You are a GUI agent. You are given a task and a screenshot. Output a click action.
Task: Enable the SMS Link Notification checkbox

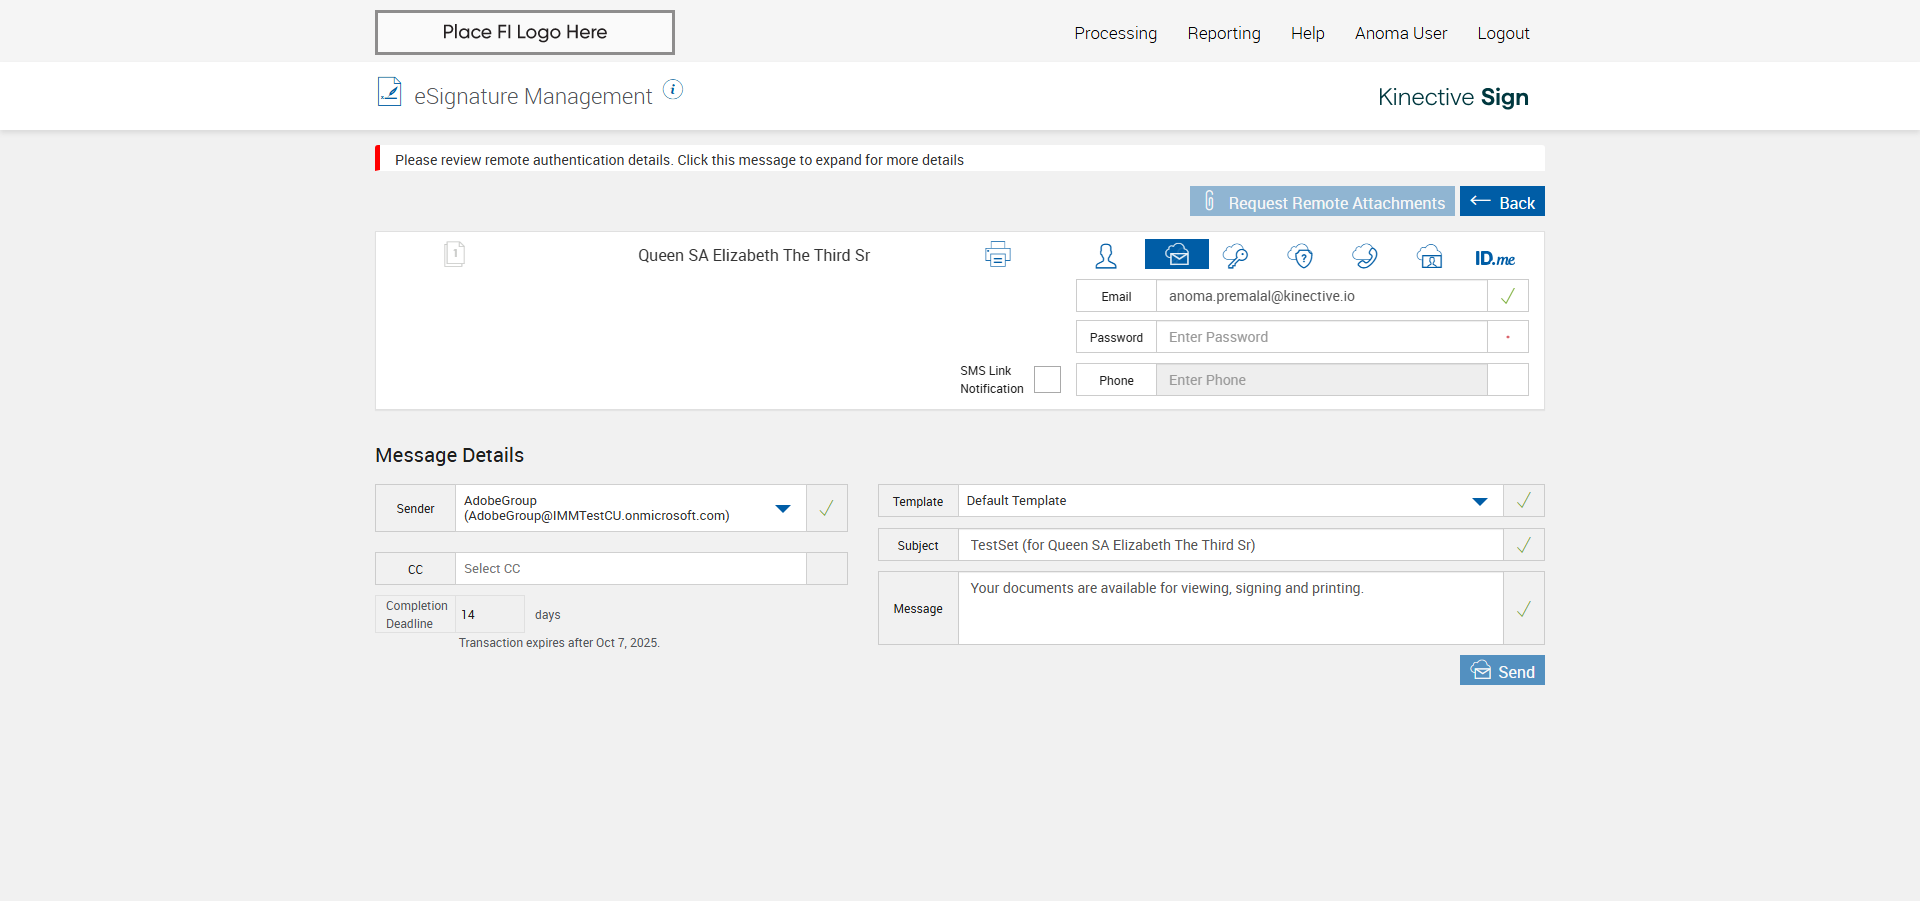point(1047,380)
